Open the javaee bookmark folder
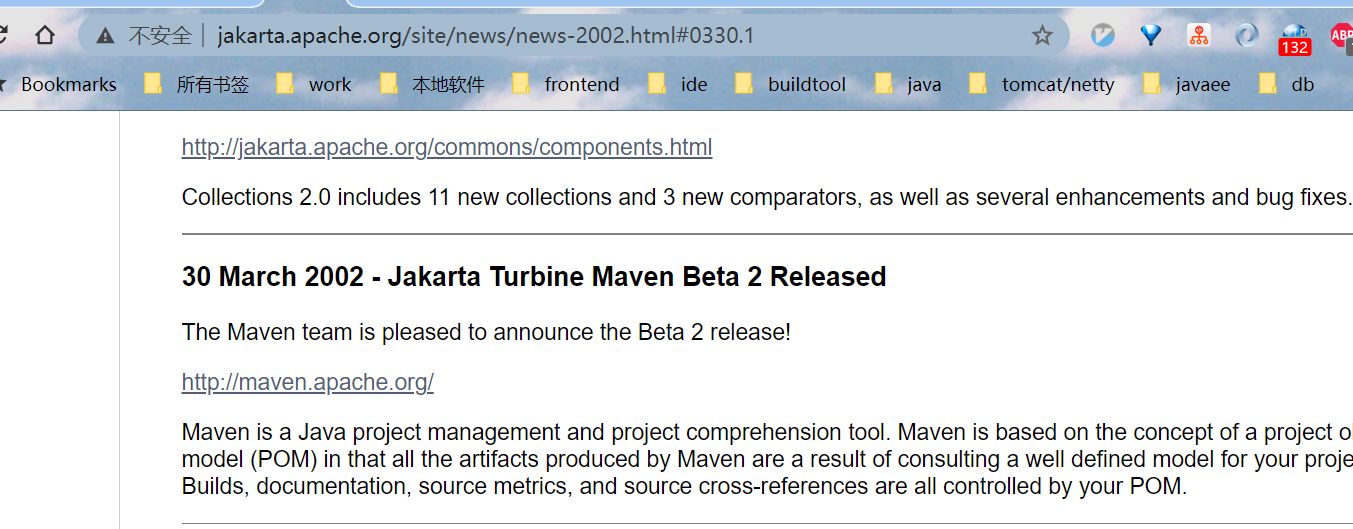This screenshot has height=529, width=1353. [x=1186, y=85]
